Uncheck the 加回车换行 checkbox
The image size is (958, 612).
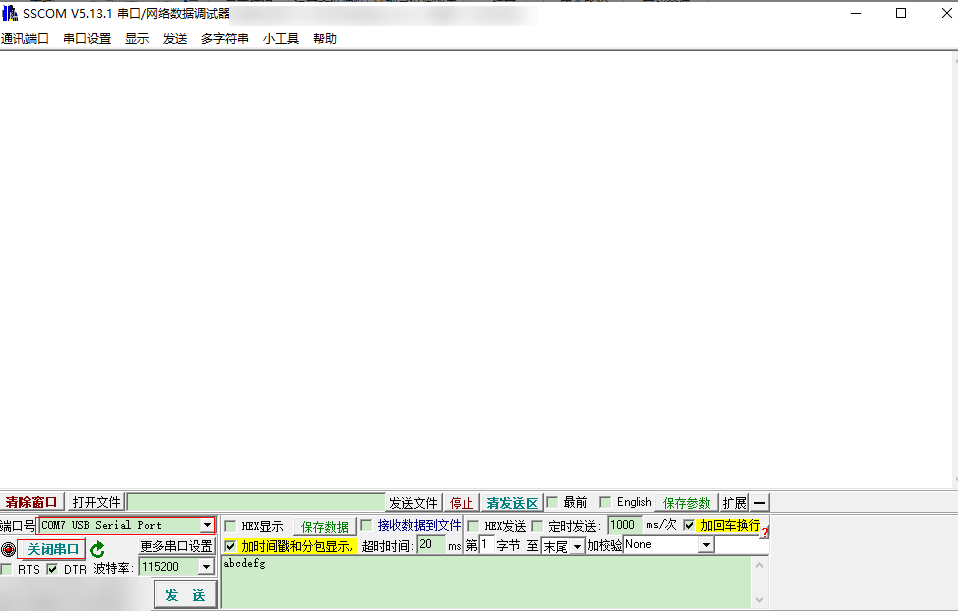point(689,525)
